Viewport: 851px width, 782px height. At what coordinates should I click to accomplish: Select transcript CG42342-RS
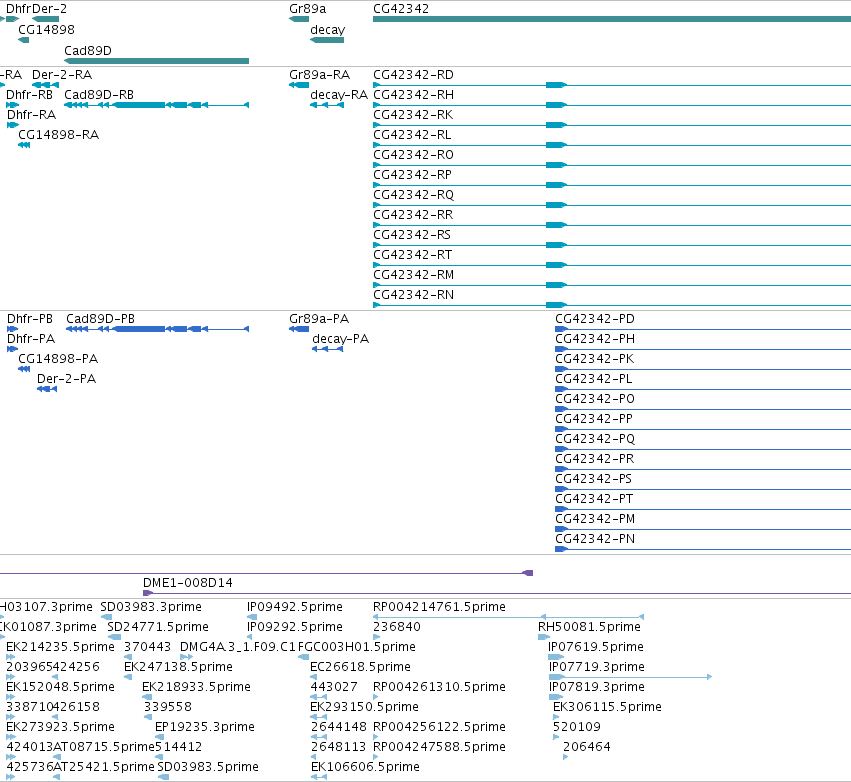412,235
